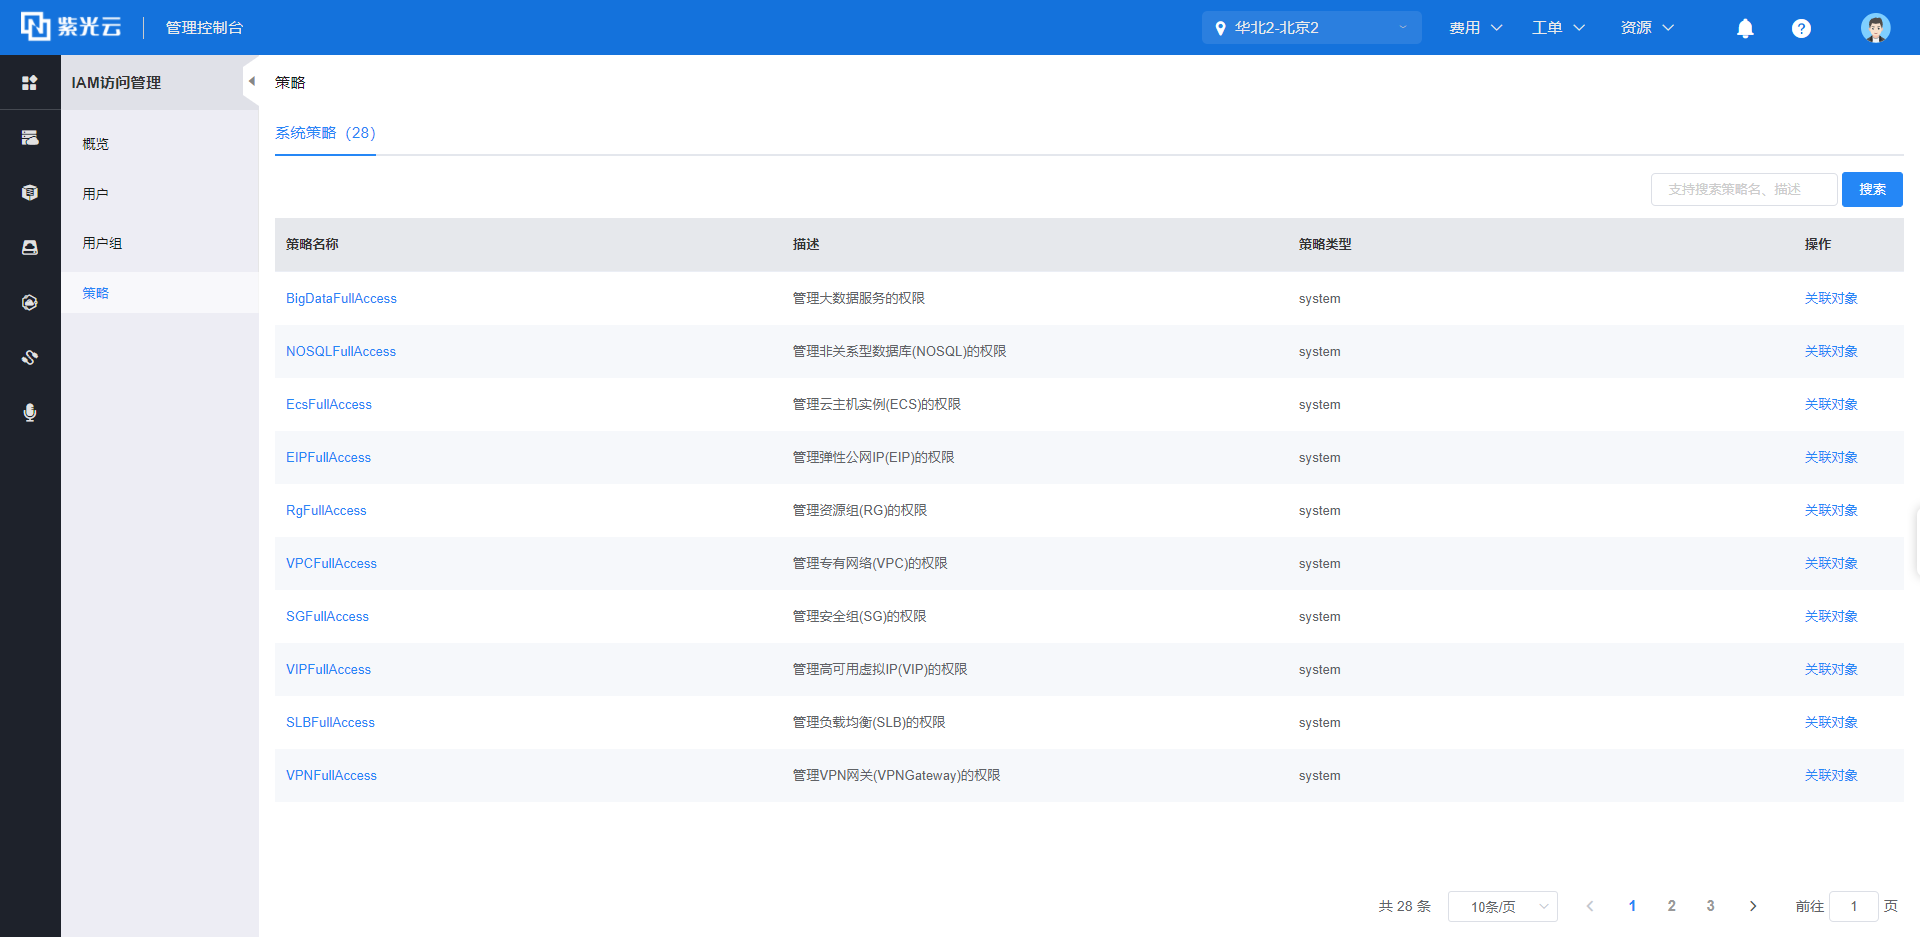The height and width of the screenshot is (937, 1920).
Task: Open the 华北2-北京2 region dropdown
Action: pos(1311,28)
